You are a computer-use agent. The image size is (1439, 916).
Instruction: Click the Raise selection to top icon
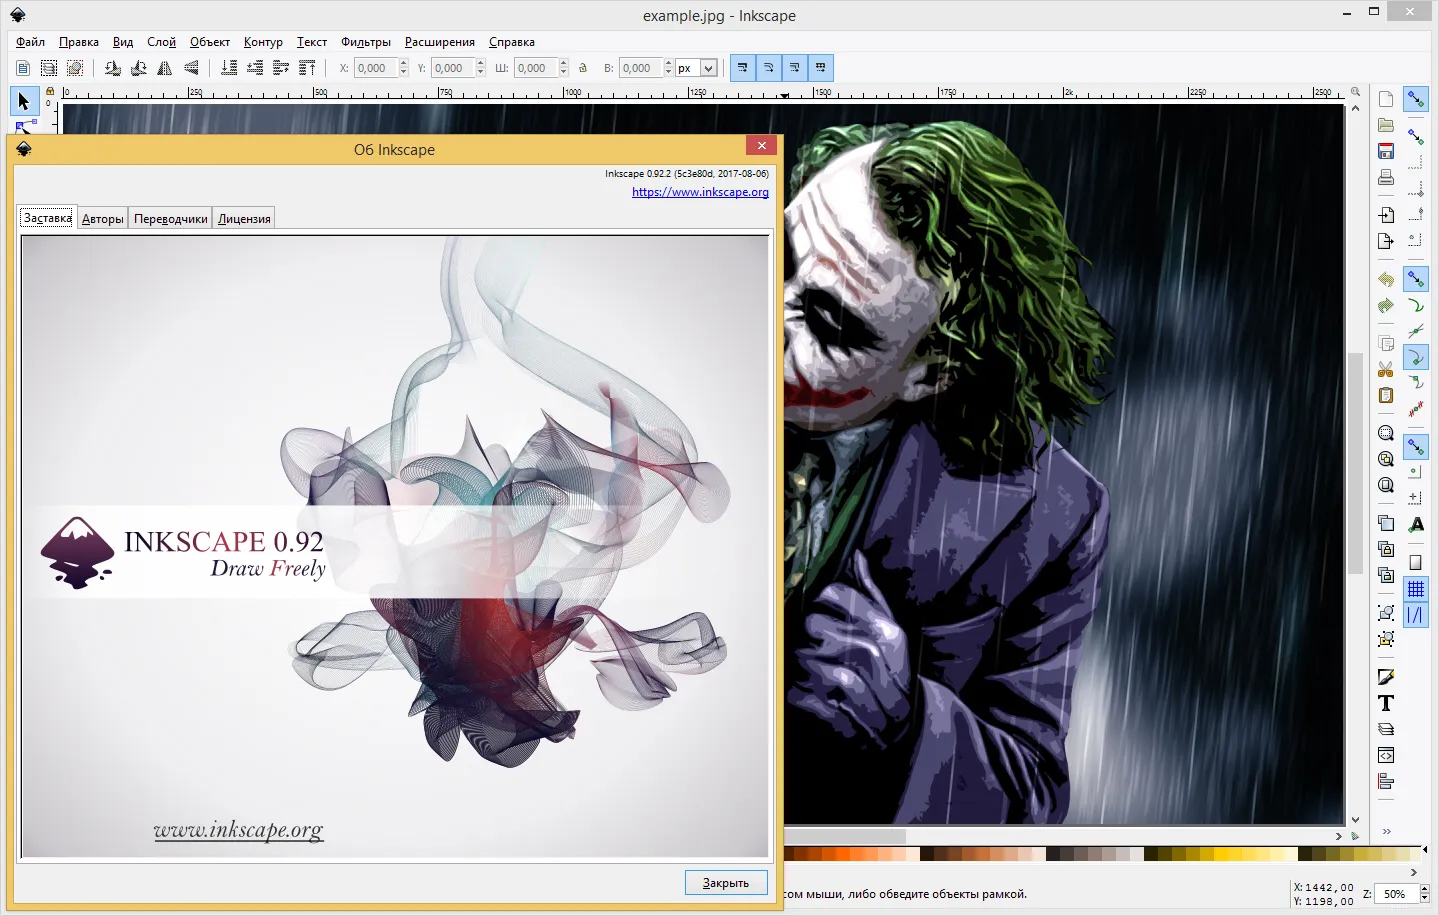pyautogui.click(x=307, y=68)
